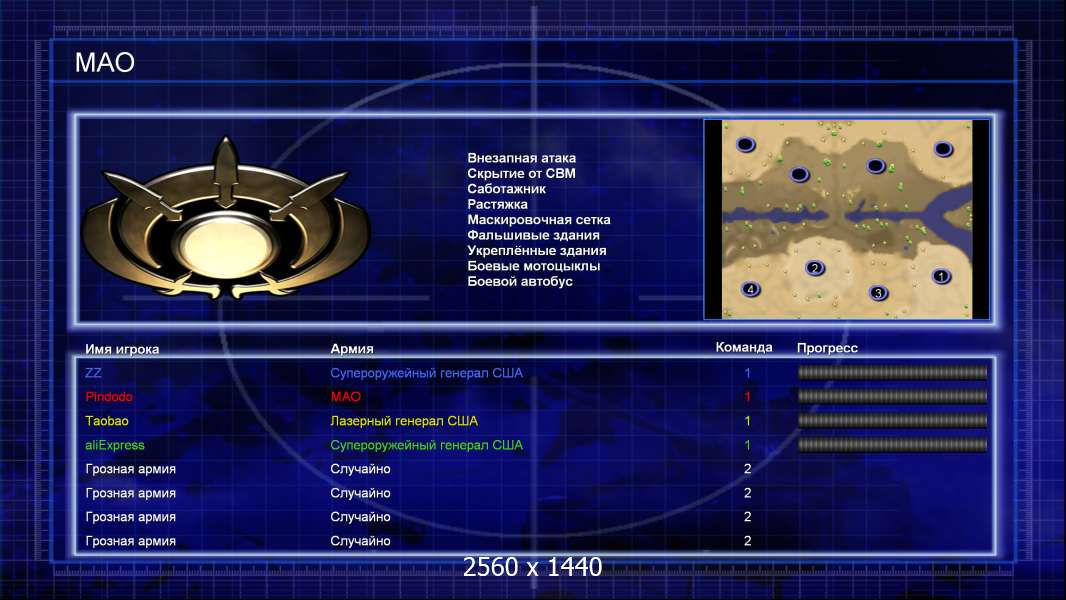The width and height of the screenshot is (1066, 600).
Task: Click the loading progress bar for Taobao
Action: (x=892, y=421)
